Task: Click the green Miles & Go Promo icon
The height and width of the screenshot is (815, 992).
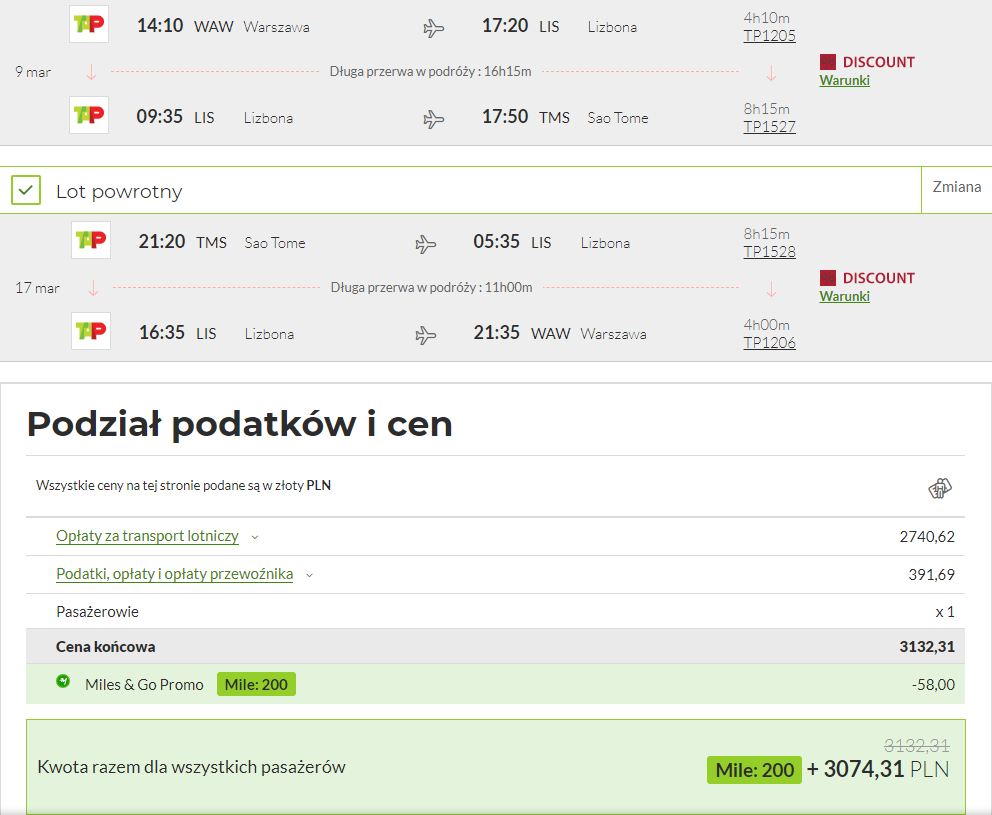Action: pyautogui.click(x=63, y=681)
